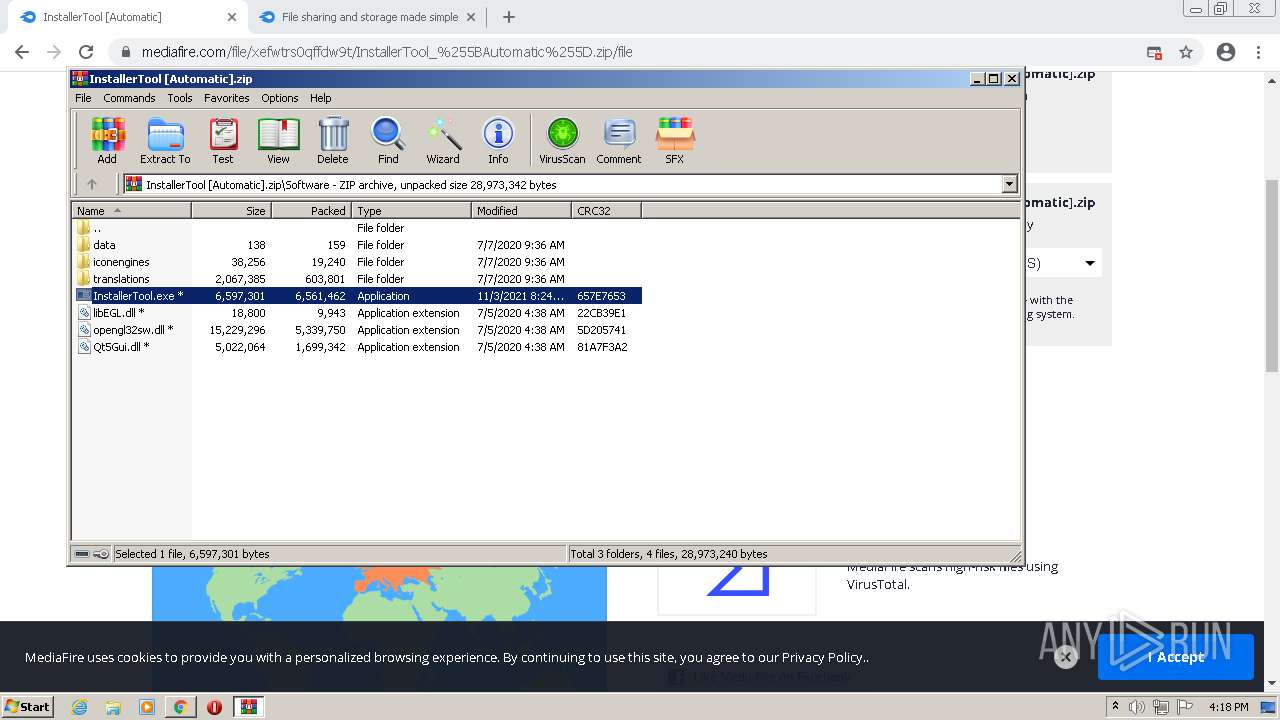Viewport: 1280px width, 720px height.
Task: Click the status bar key icon
Action: click(x=101, y=554)
